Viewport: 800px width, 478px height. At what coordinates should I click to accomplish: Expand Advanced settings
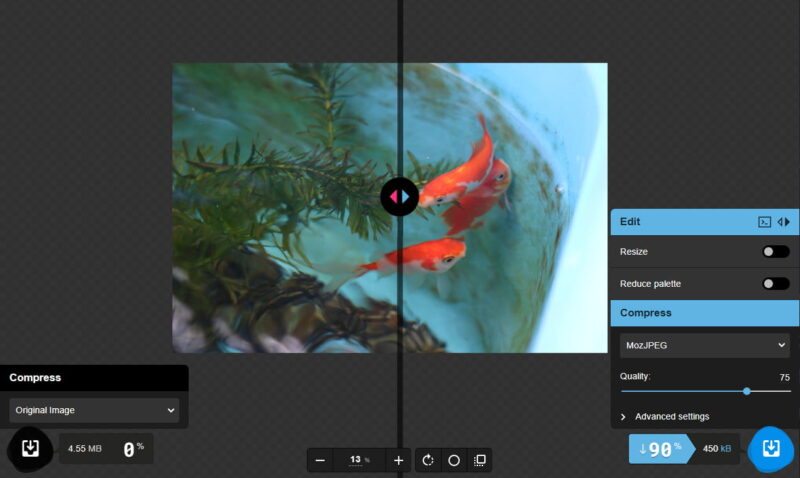click(665, 417)
